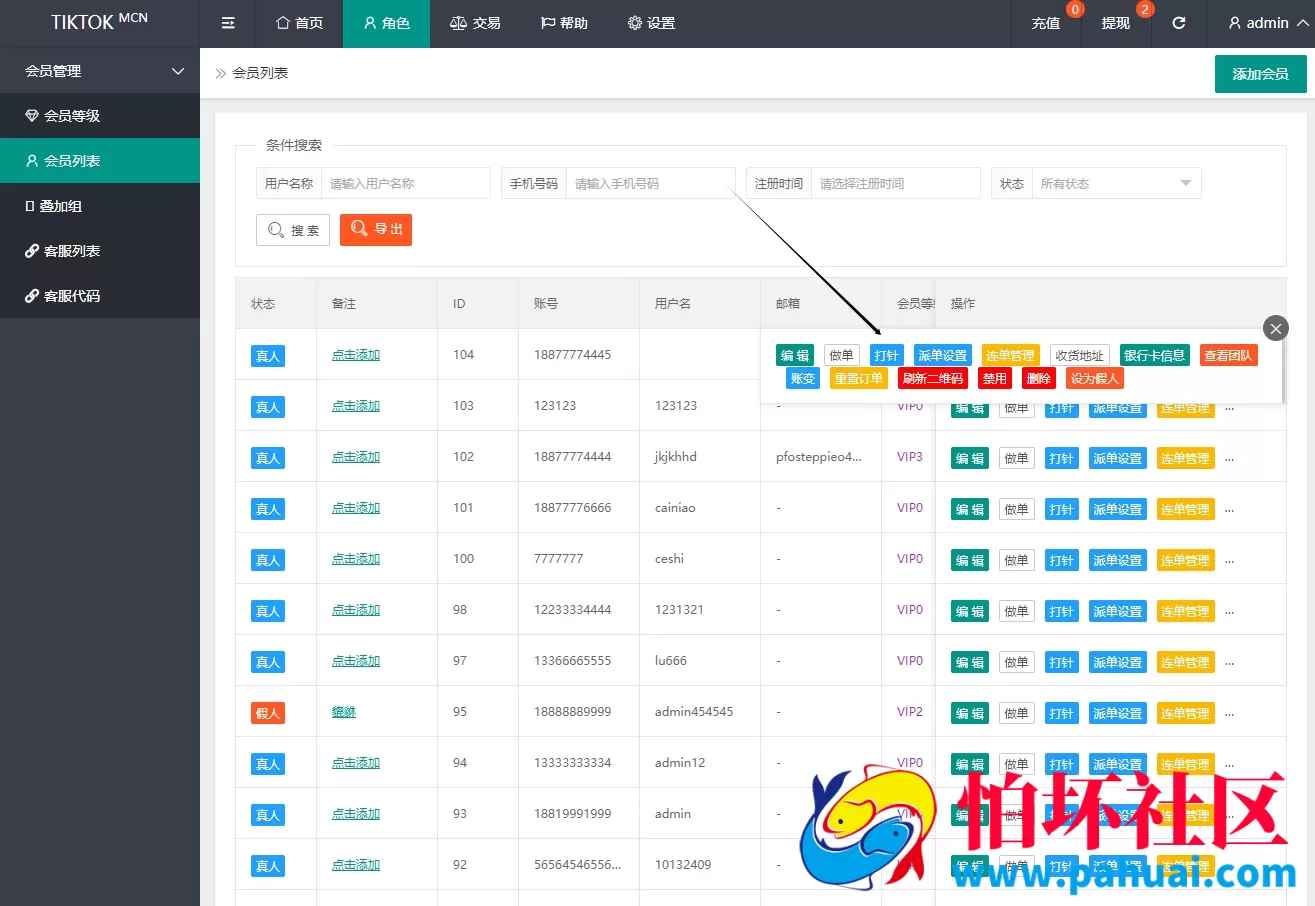This screenshot has width=1315, height=906.
Task: Click 打针 in the popup panel
Action: click(x=887, y=355)
